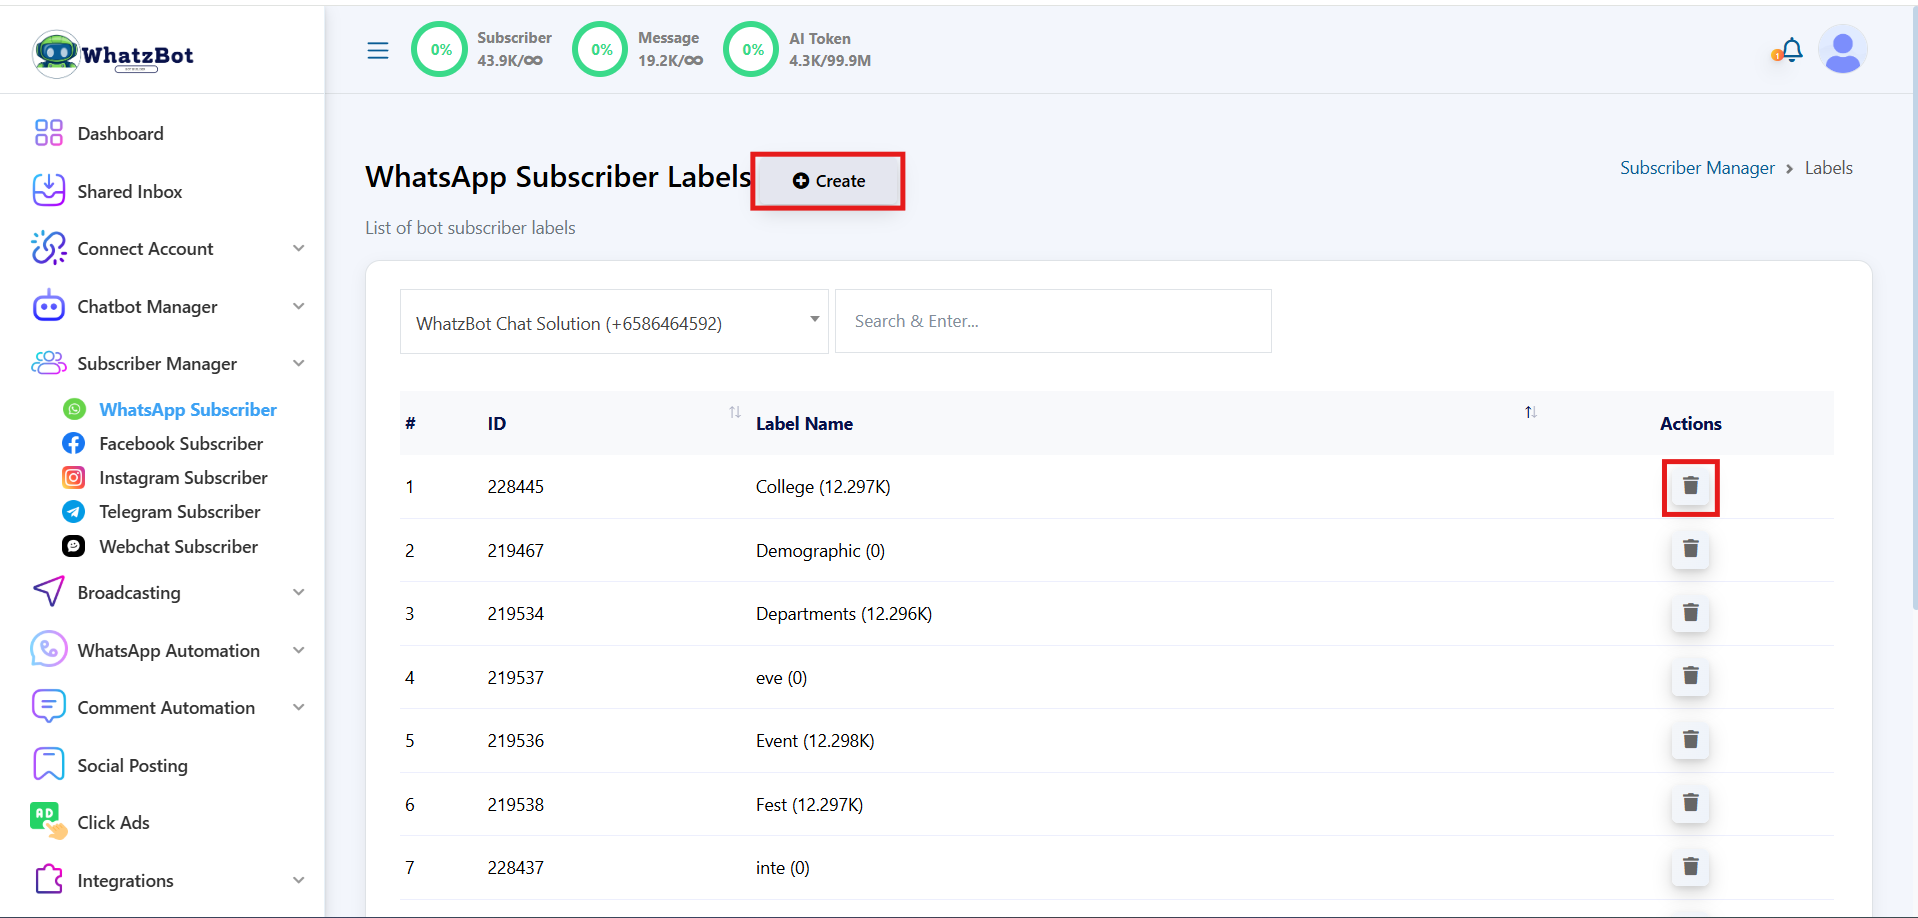
Task: Delete the College label
Action: coord(1690,486)
